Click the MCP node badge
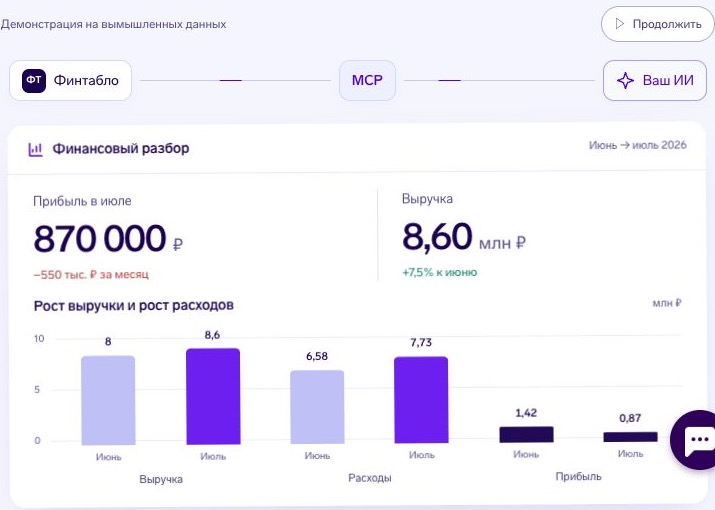The height and width of the screenshot is (510, 715). coord(367,81)
